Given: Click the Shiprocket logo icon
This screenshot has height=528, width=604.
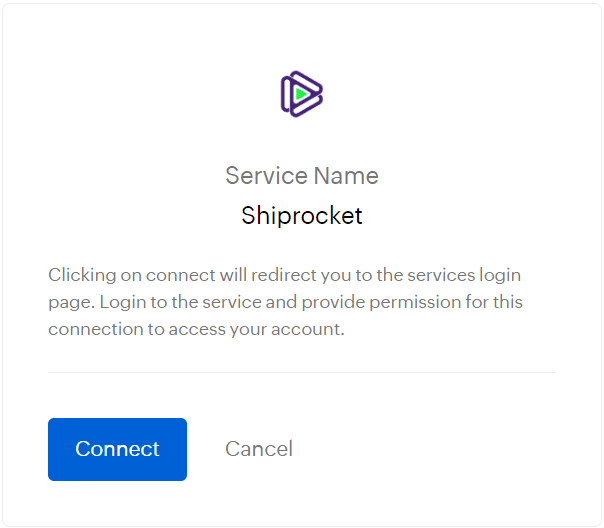Looking at the screenshot, I should pyautogui.click(x=301, y=94).
